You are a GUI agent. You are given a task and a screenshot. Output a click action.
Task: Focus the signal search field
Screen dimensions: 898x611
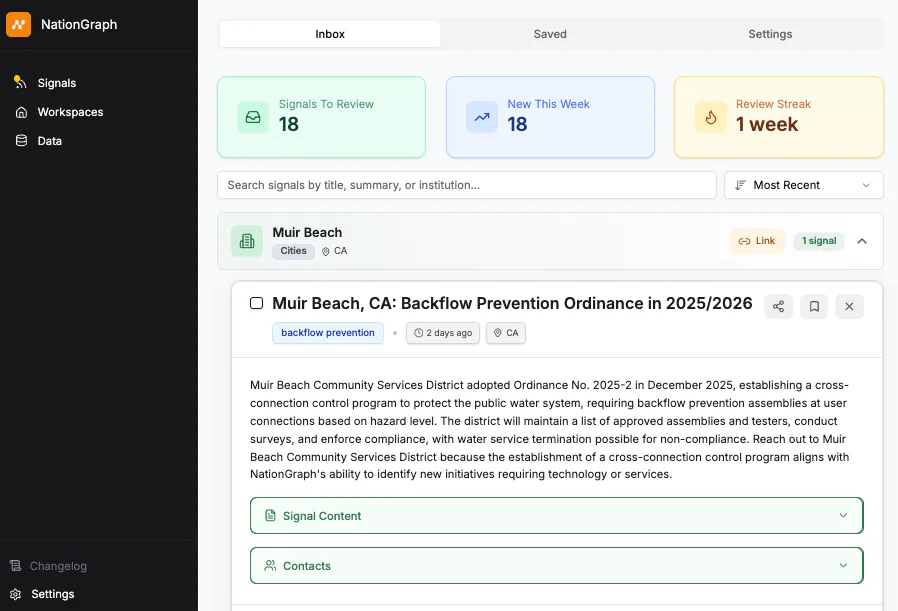pos(467,185)
